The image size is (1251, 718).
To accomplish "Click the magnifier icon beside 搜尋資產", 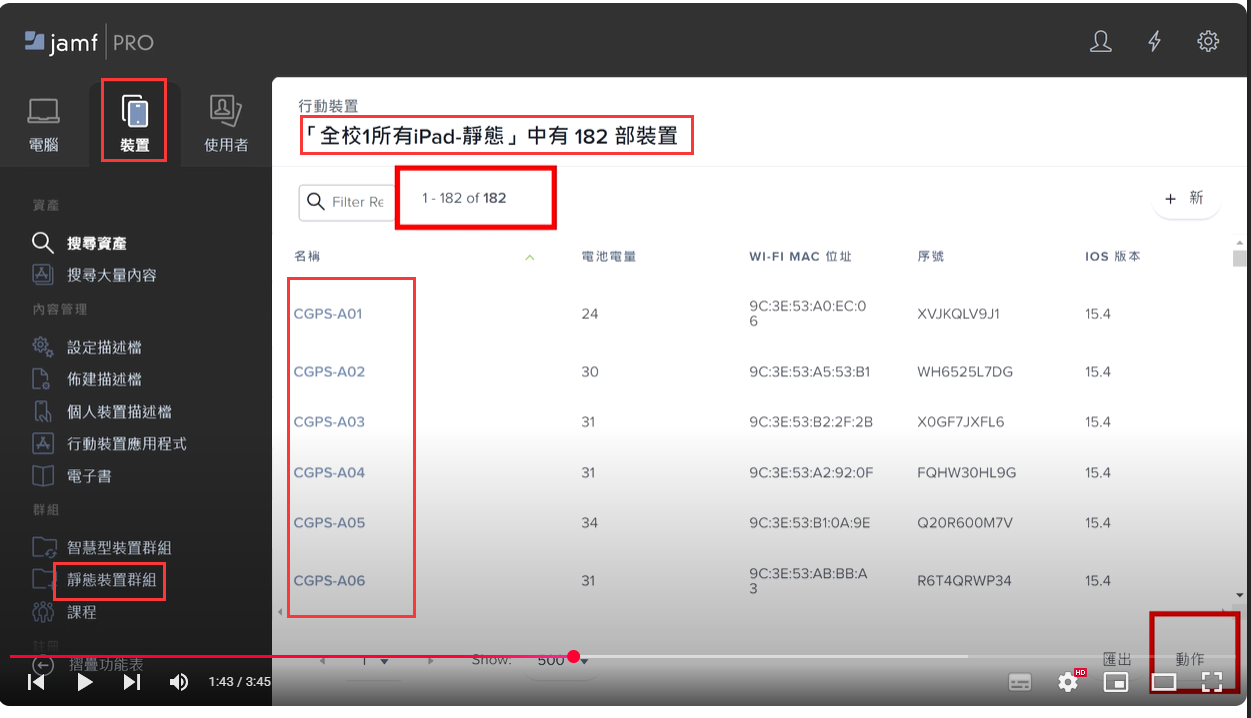I will pos(42,243).
